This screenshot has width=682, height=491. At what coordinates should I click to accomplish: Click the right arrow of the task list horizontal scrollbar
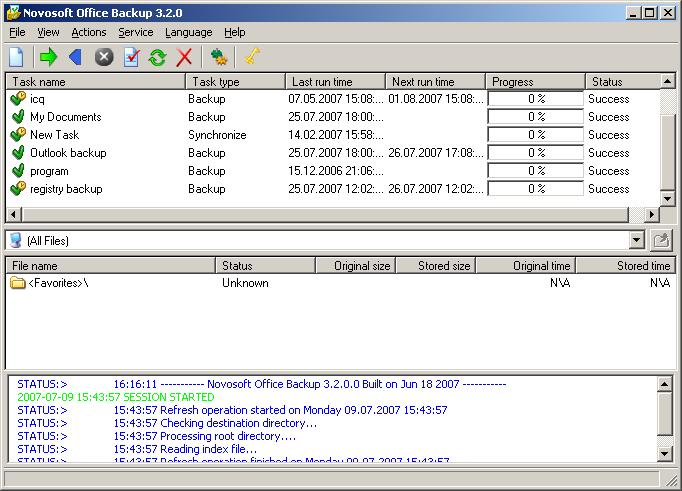coord(651,214)
